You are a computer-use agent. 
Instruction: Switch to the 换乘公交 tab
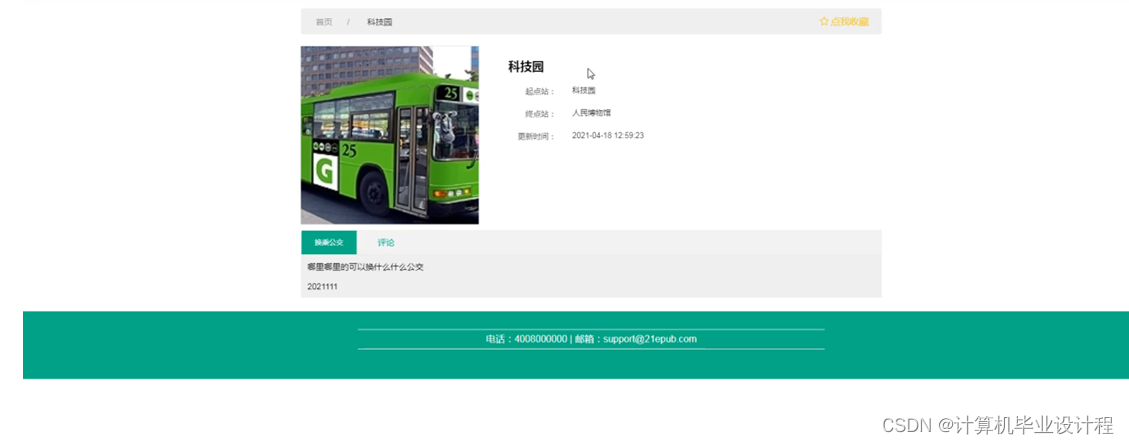pyautogui.click(x=329, y=243)
